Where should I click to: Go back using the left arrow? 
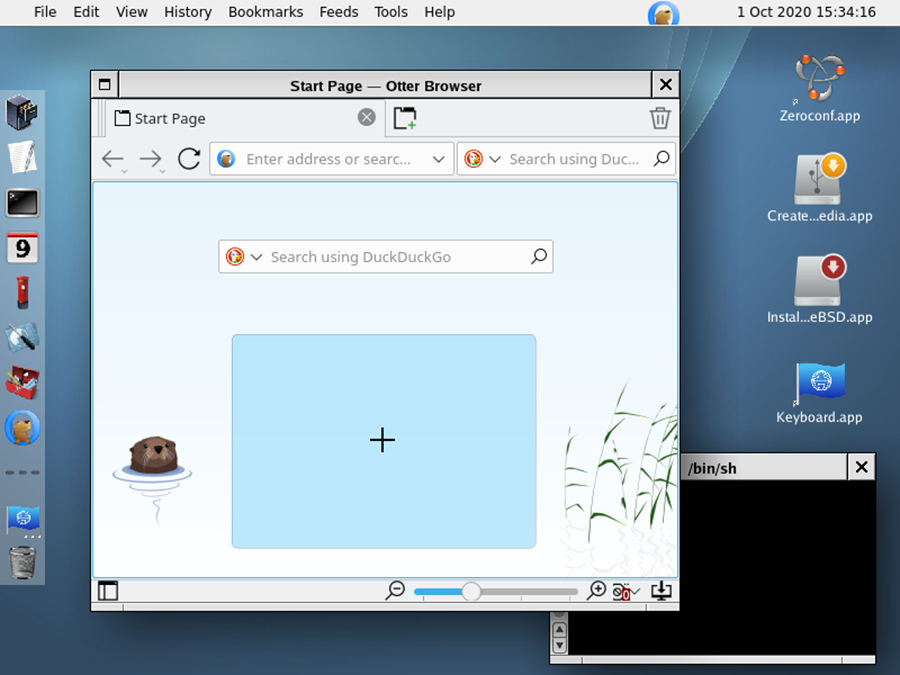[x=112, y=158]
